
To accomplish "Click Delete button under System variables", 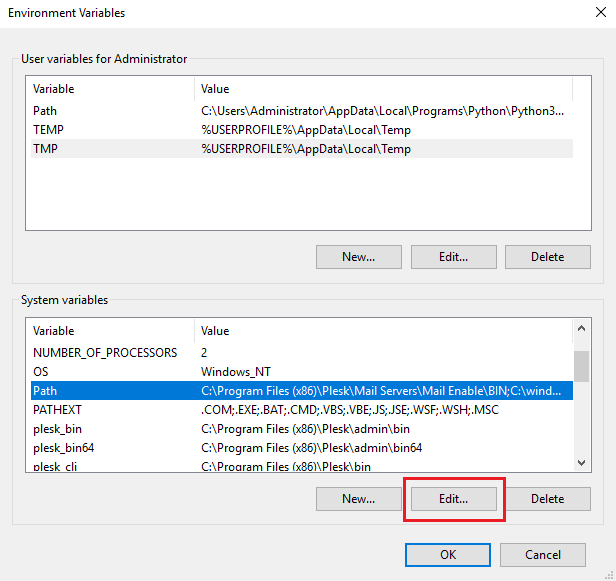I will coord(547,498).
